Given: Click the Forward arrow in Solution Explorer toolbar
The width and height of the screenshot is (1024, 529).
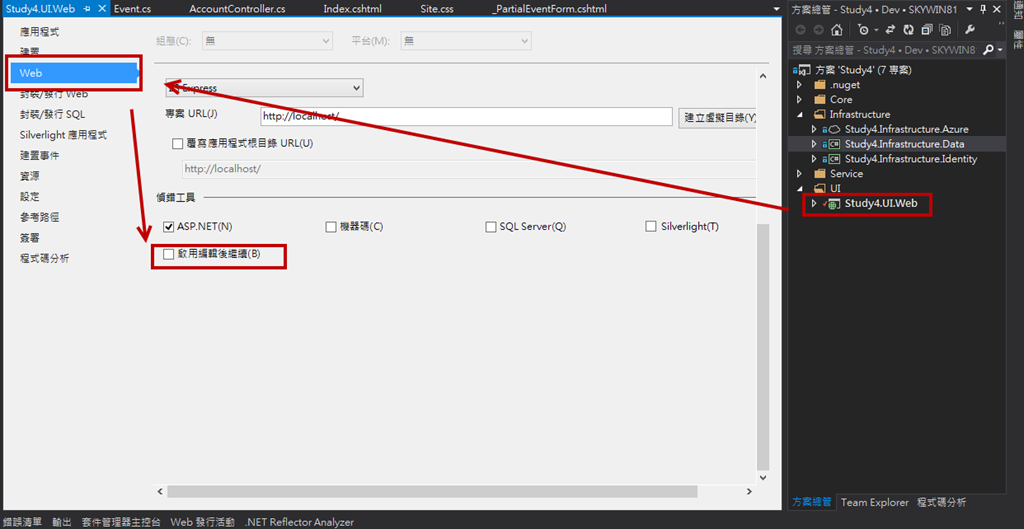Looking at the screenshot, I should pyautogui.click(x=818, y=30).
